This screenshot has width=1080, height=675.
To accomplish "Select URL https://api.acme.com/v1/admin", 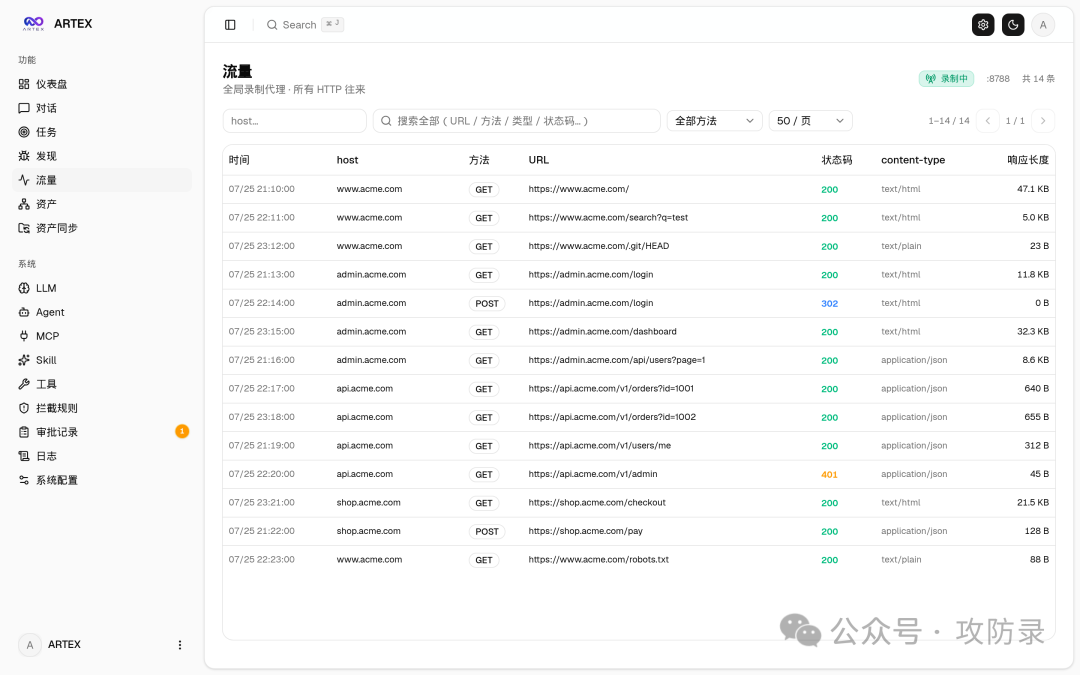I will [593, 474].
